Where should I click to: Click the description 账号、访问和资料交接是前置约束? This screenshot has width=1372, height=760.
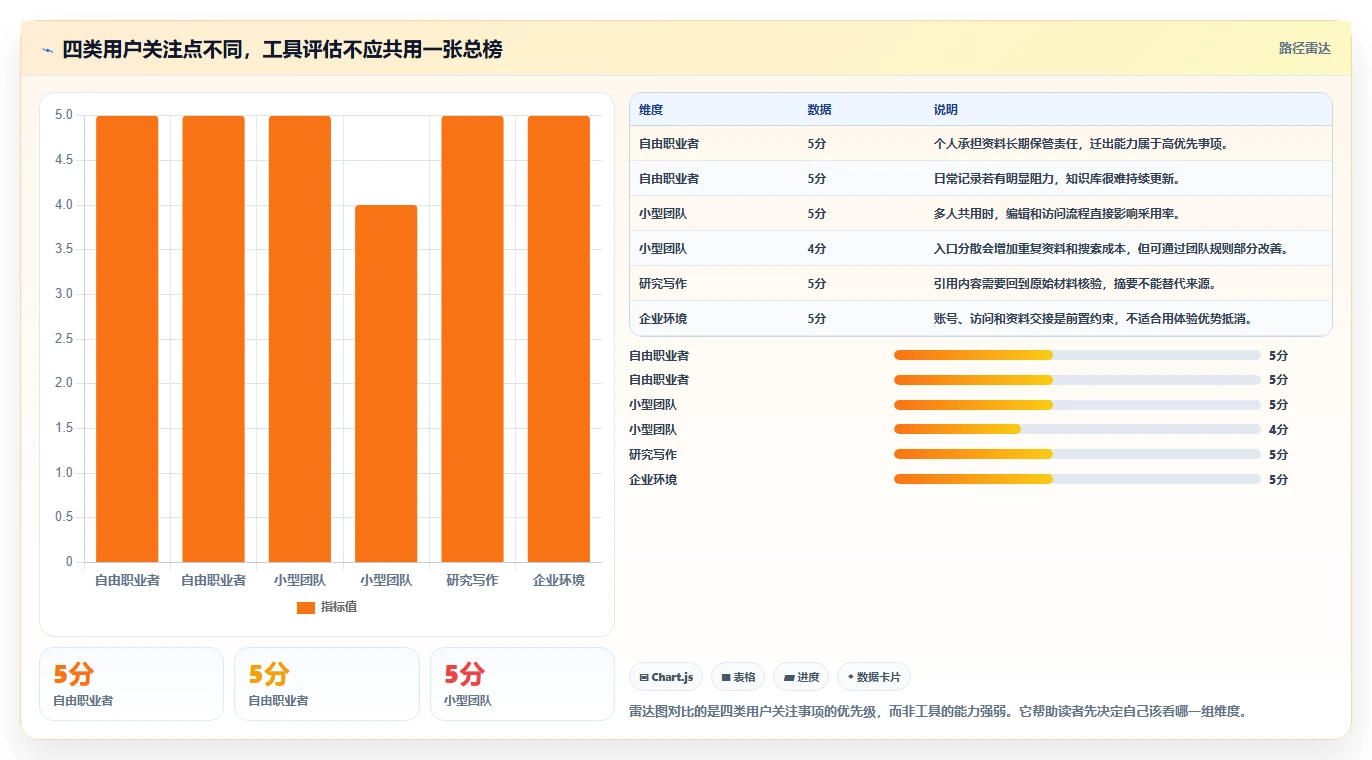tap(1093, 319)
